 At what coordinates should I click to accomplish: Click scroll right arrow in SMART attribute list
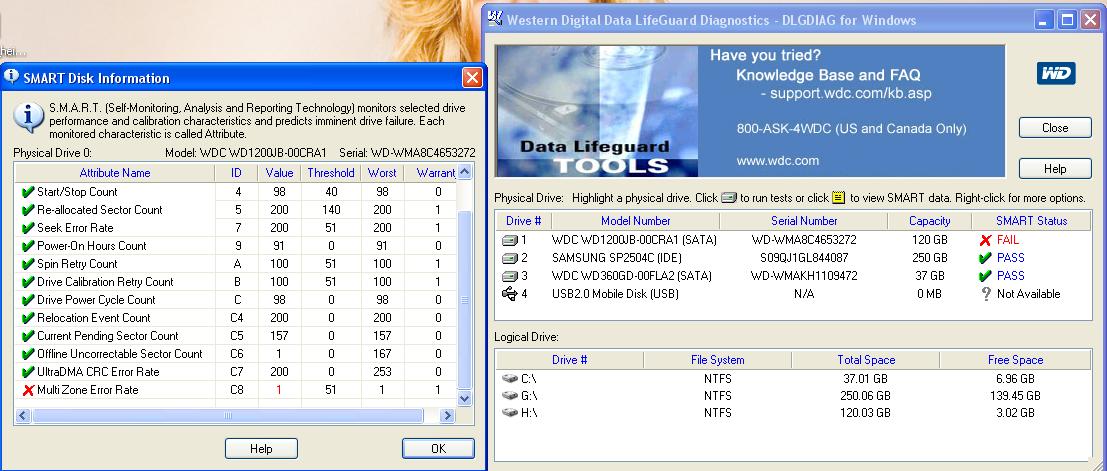446,416
